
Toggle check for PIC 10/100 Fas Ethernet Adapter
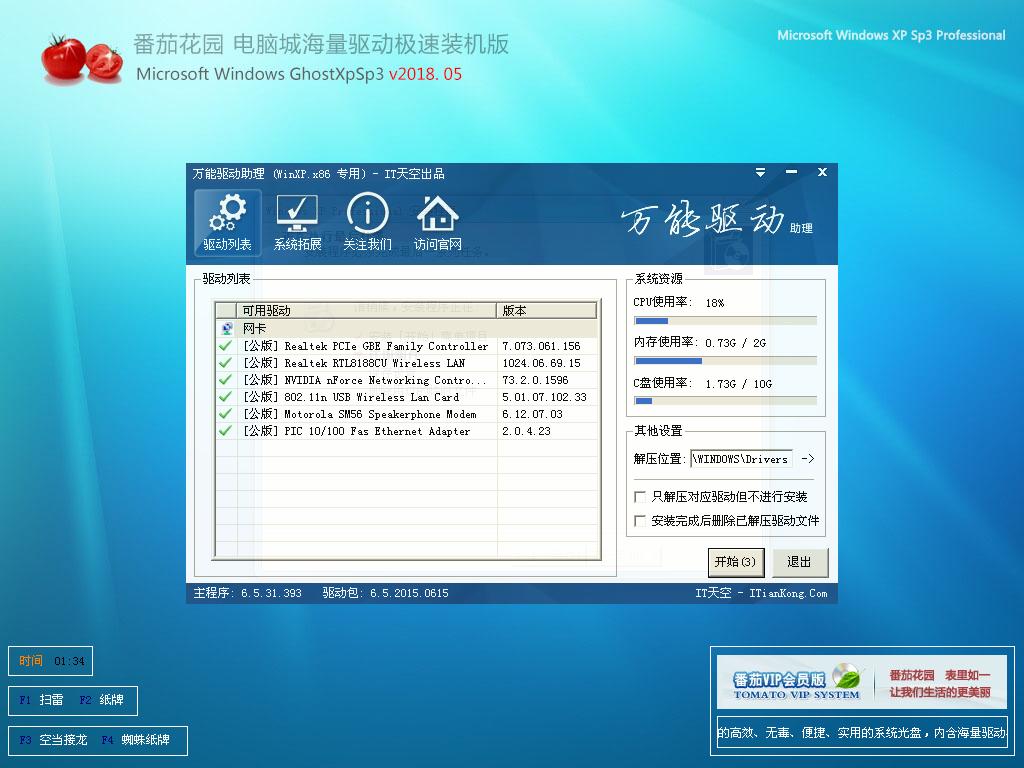[x=225, y=430]
